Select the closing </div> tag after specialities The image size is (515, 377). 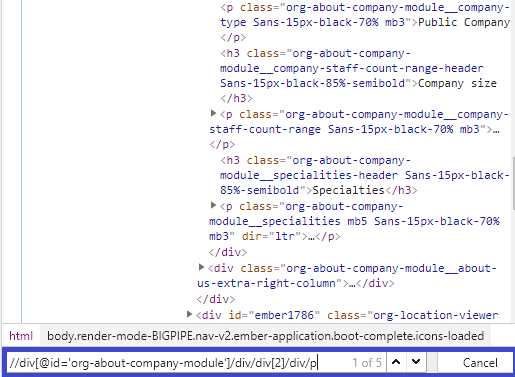pyautogui.click(x=228, y=252)
